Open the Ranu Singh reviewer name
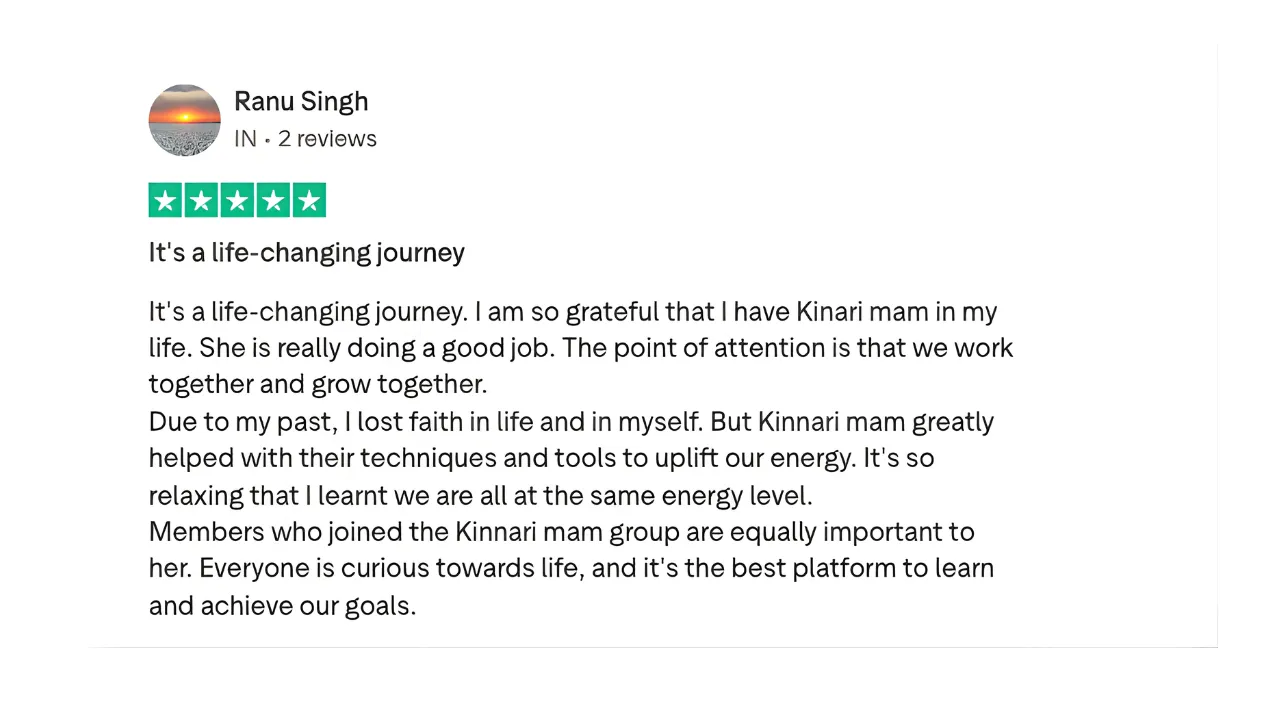The width and height of the screenshot is (1280, 720). tap(301, 102)
